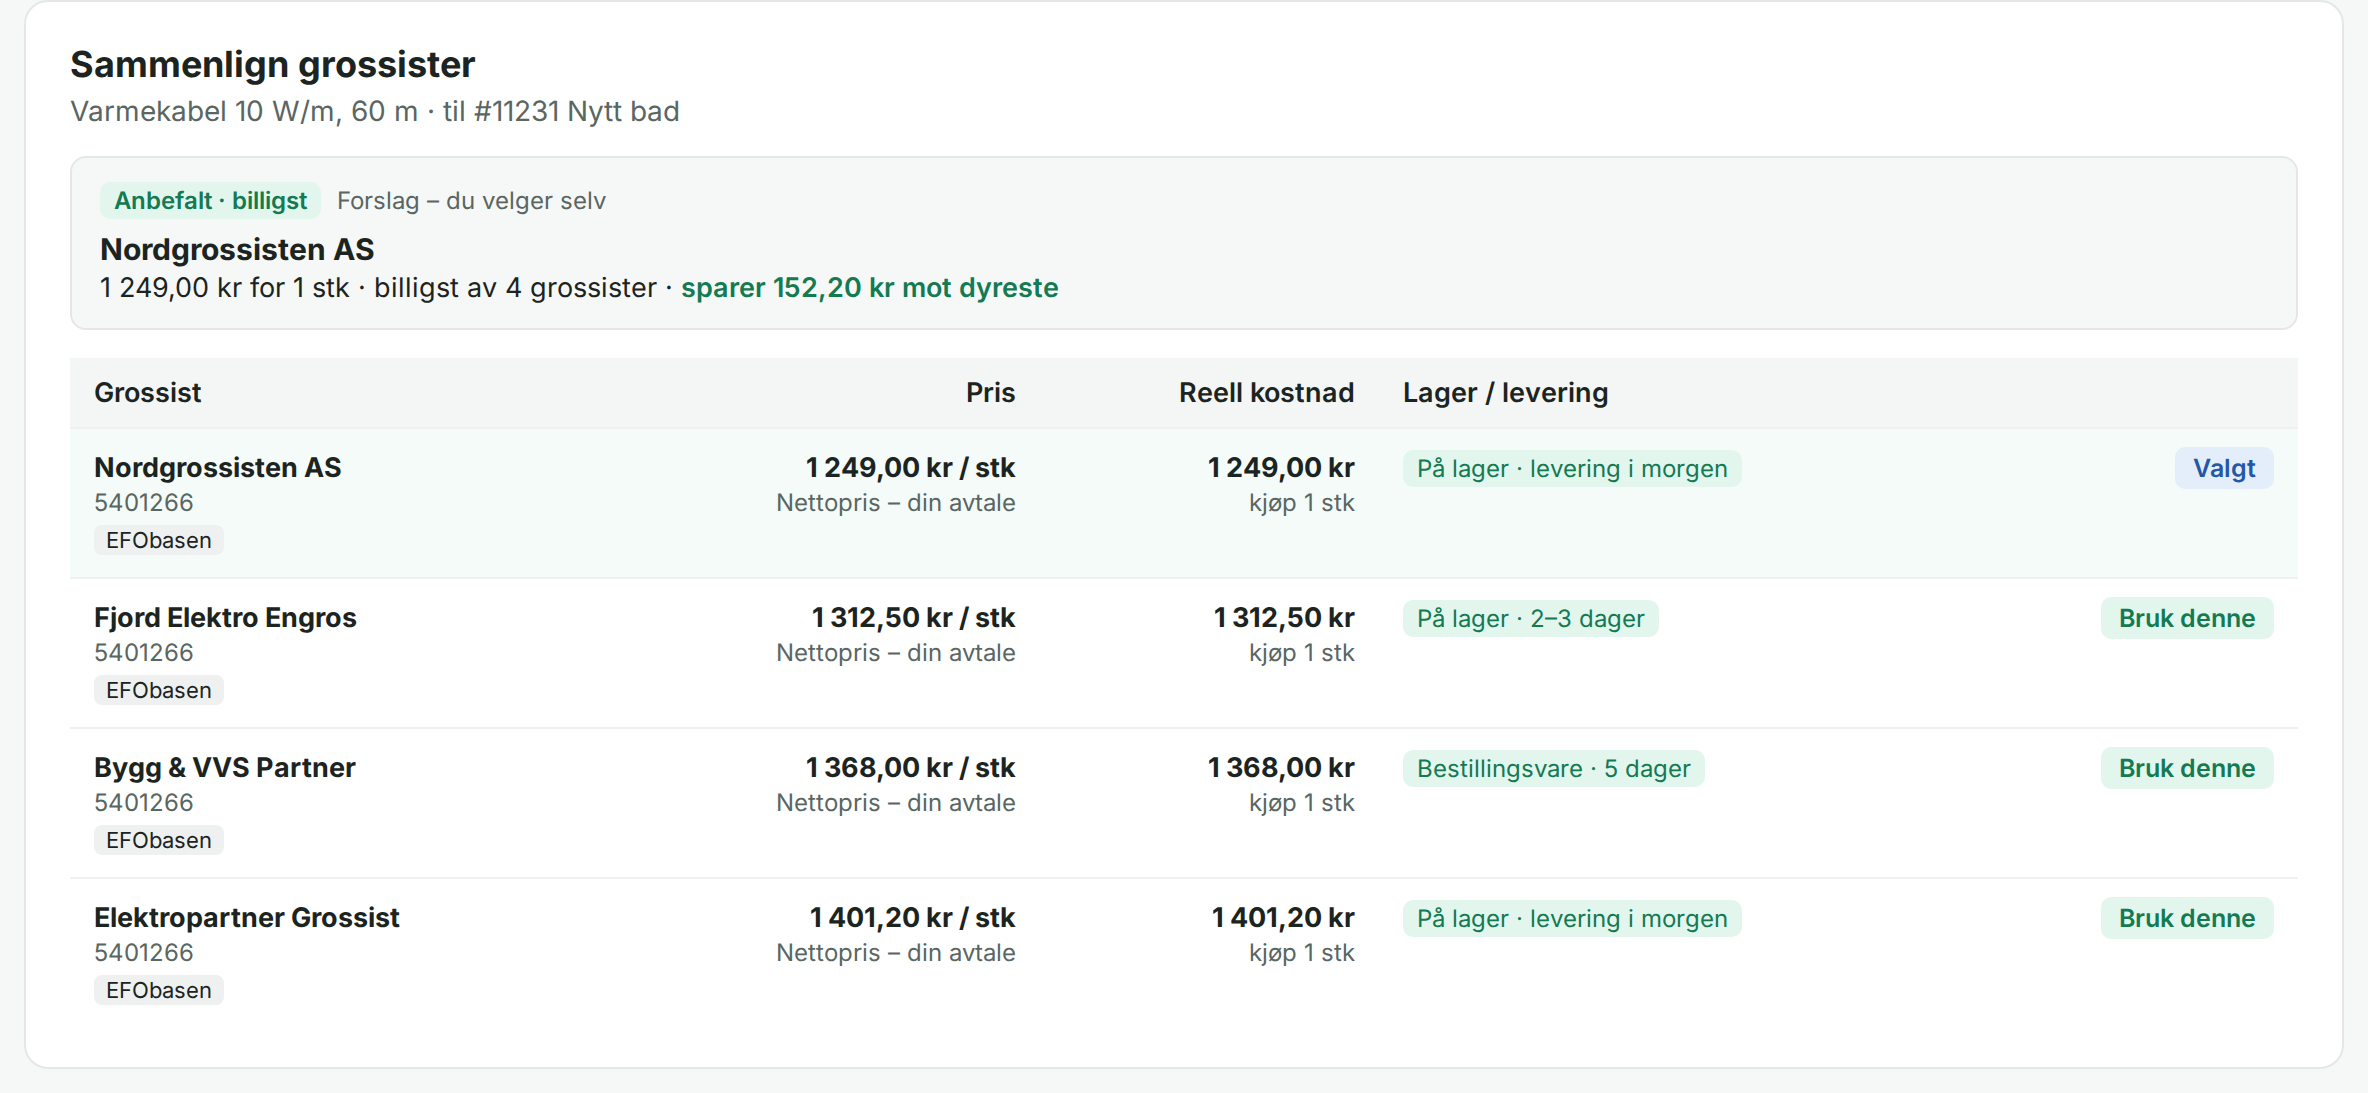Click the price 1 401,20 kr / stk
The width and height of the screenshot is (2368, 1093).
(x=912, y=917)
